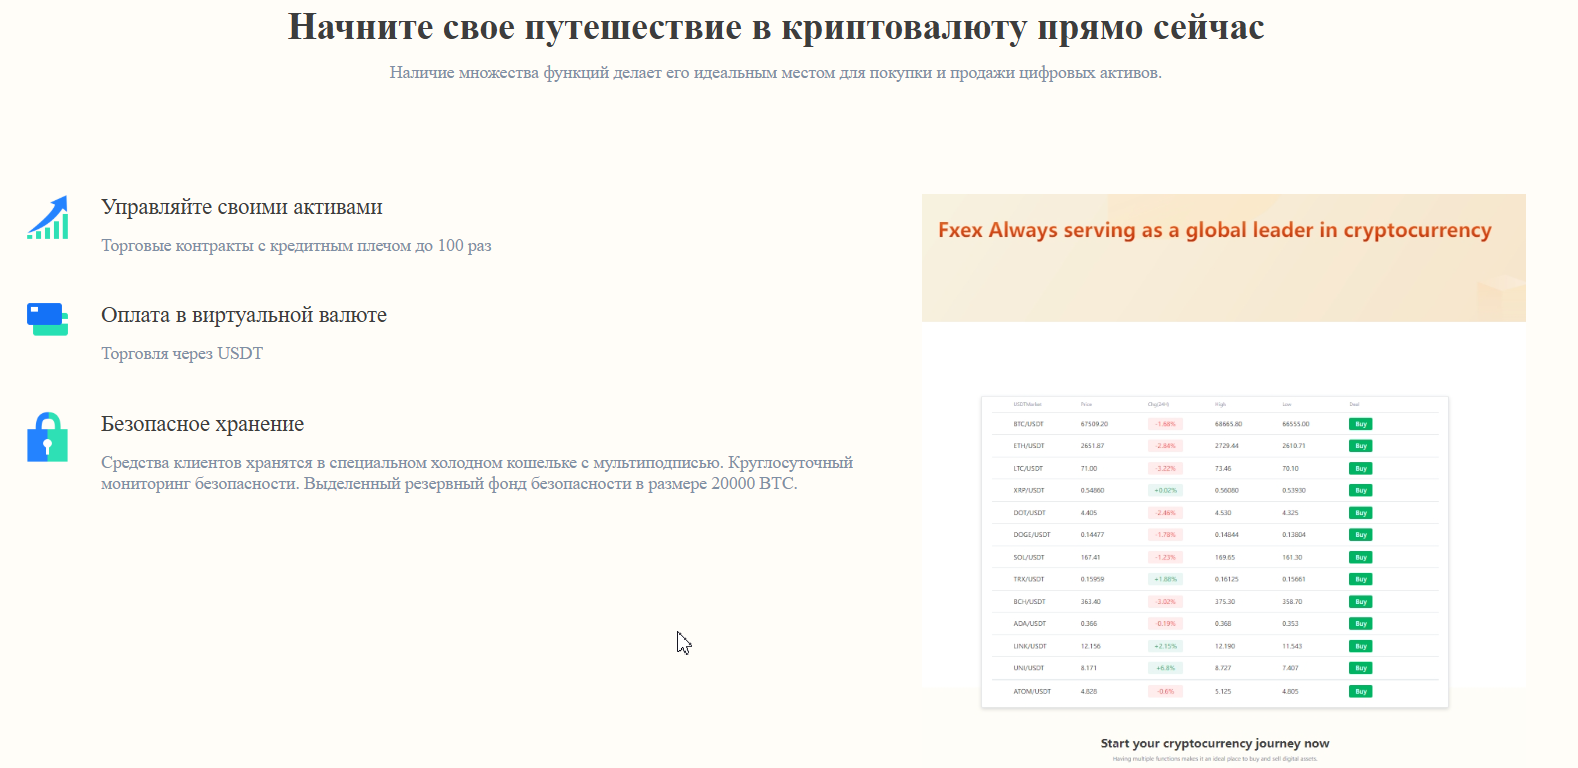
Task: Click the Chg(24H) column header
Action: tap(1158, 405)
